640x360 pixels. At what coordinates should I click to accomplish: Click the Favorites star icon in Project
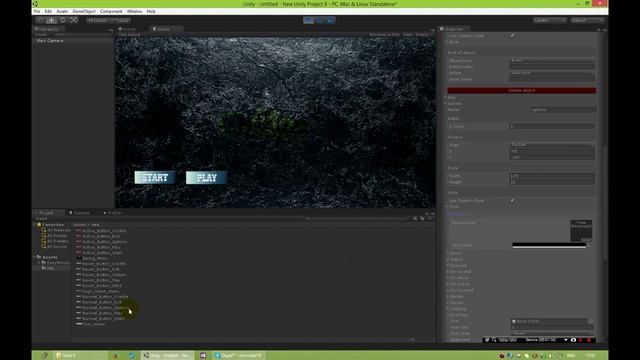tap(40, 224)
